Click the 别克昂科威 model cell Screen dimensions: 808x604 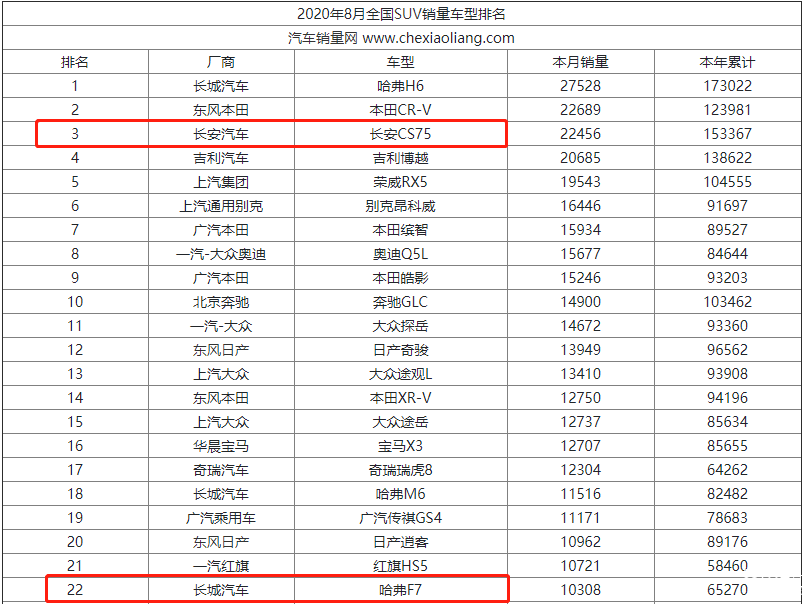[400, 206]
